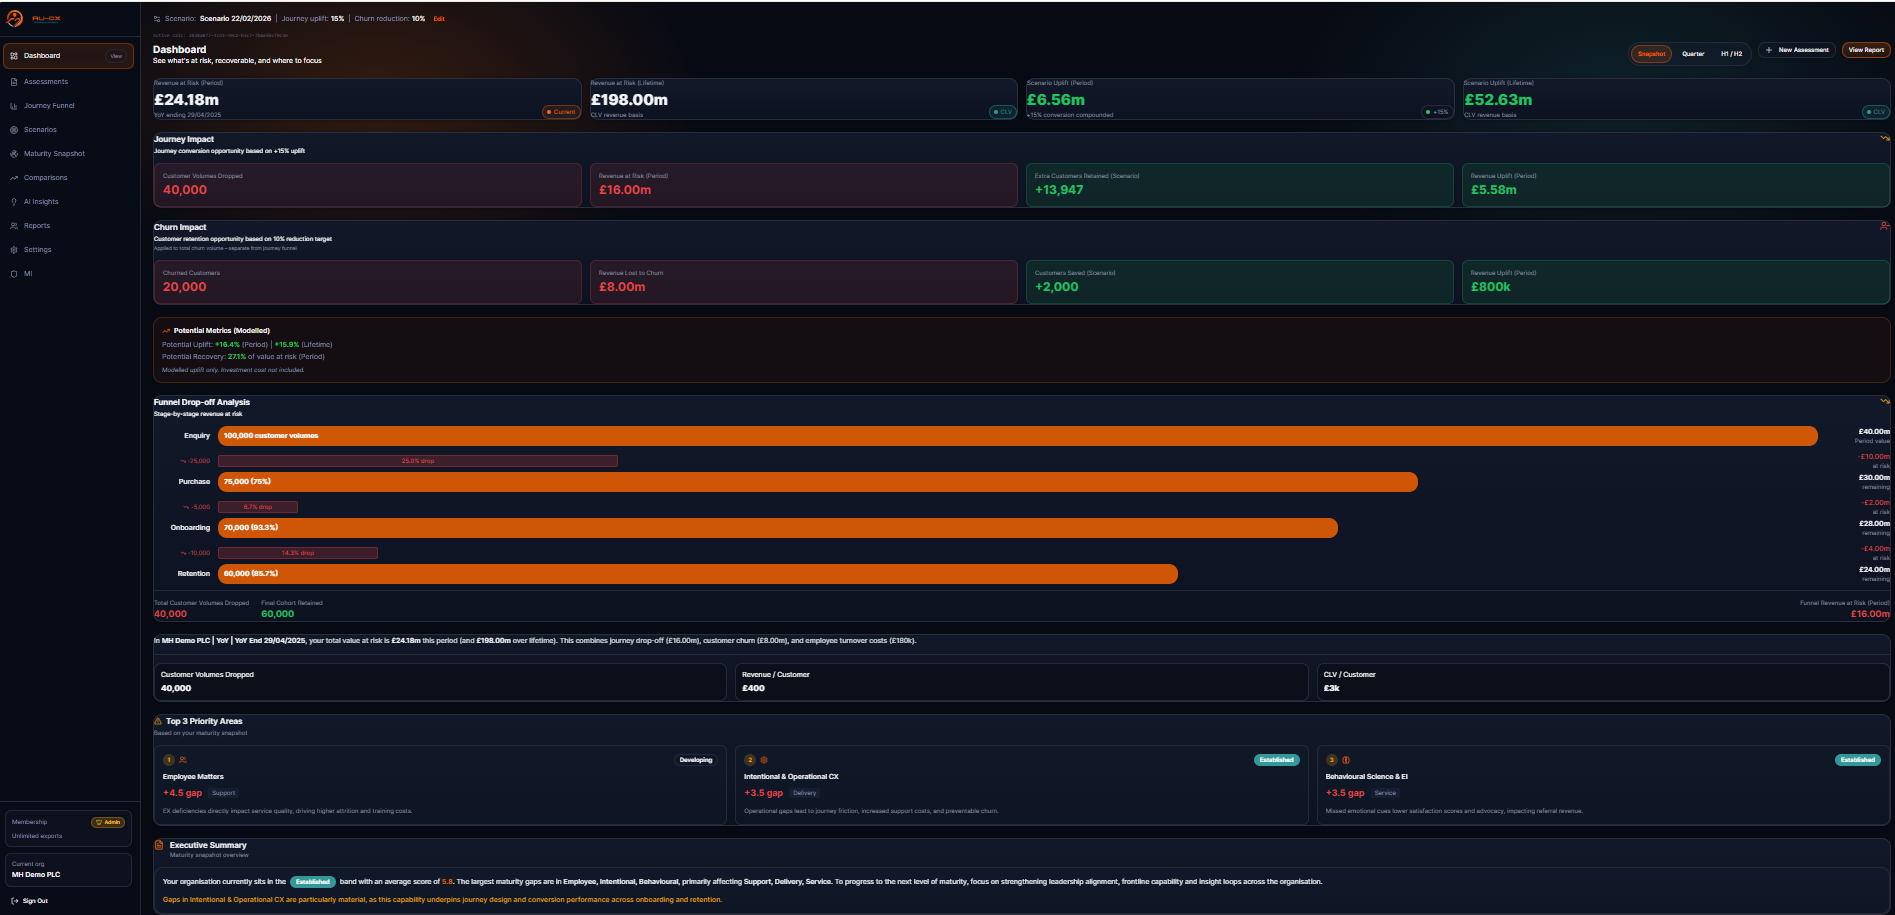Open the Settings gear in the sidebar
This screenshot has height=915, width=1895.
tap(13, 249)
